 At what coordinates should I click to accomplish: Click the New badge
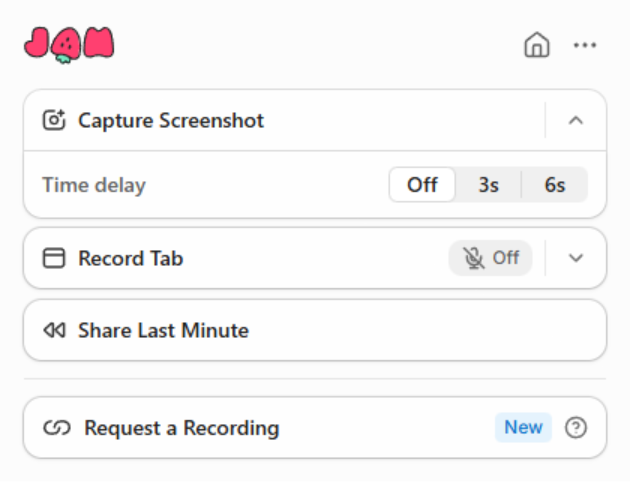point(523,428)
